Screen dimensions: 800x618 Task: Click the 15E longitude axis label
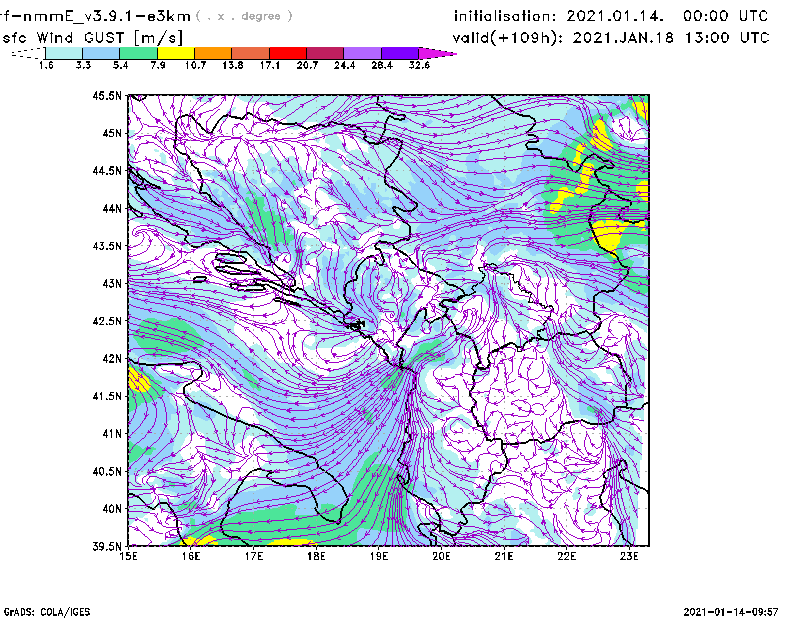(128, 556)
